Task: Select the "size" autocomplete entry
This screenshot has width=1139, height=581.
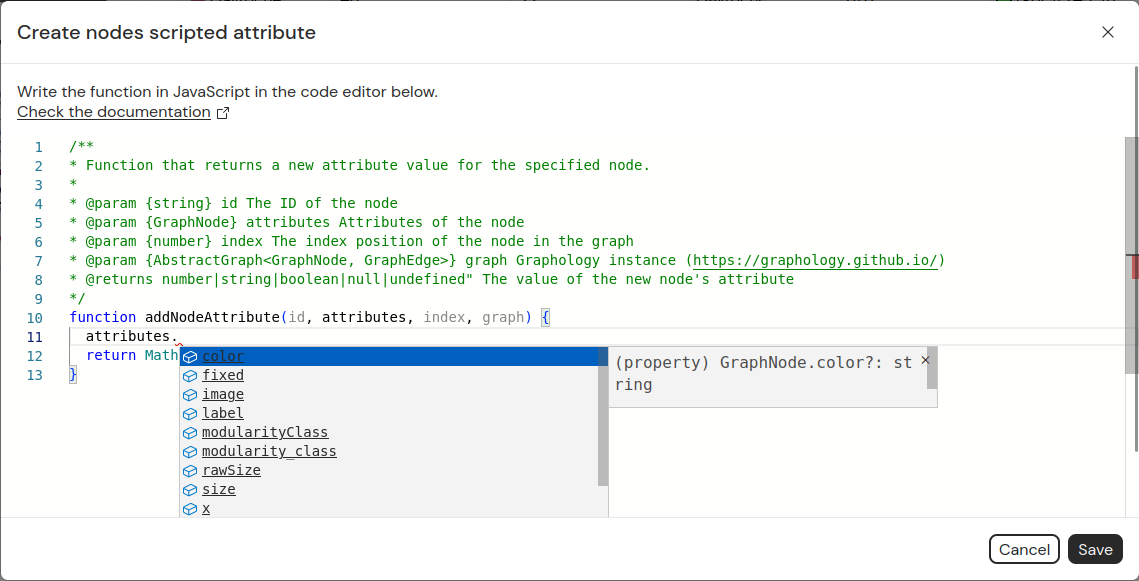Action: point(220,489)
